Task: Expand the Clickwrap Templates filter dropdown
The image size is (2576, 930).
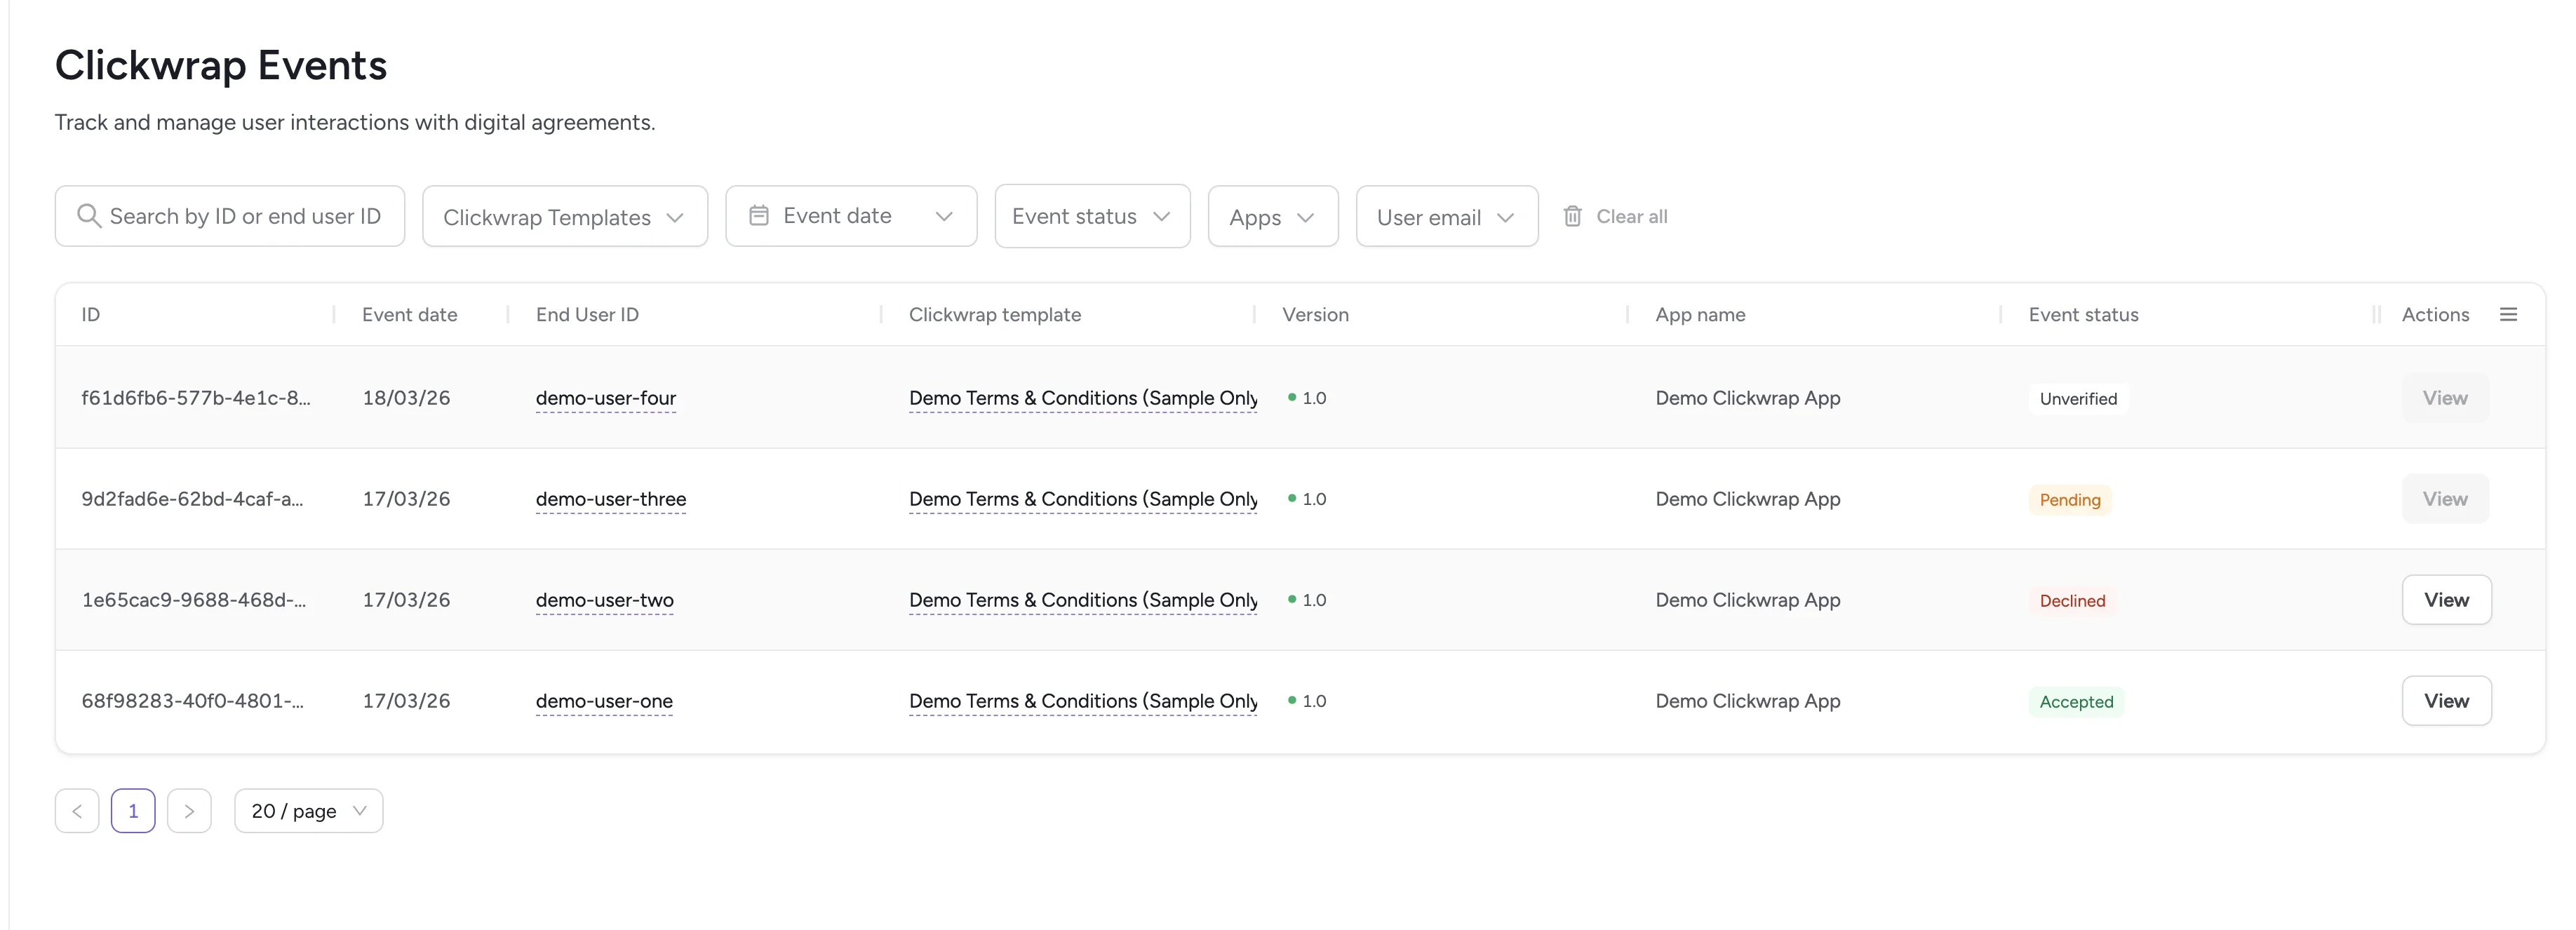Action: pos(564,217)
